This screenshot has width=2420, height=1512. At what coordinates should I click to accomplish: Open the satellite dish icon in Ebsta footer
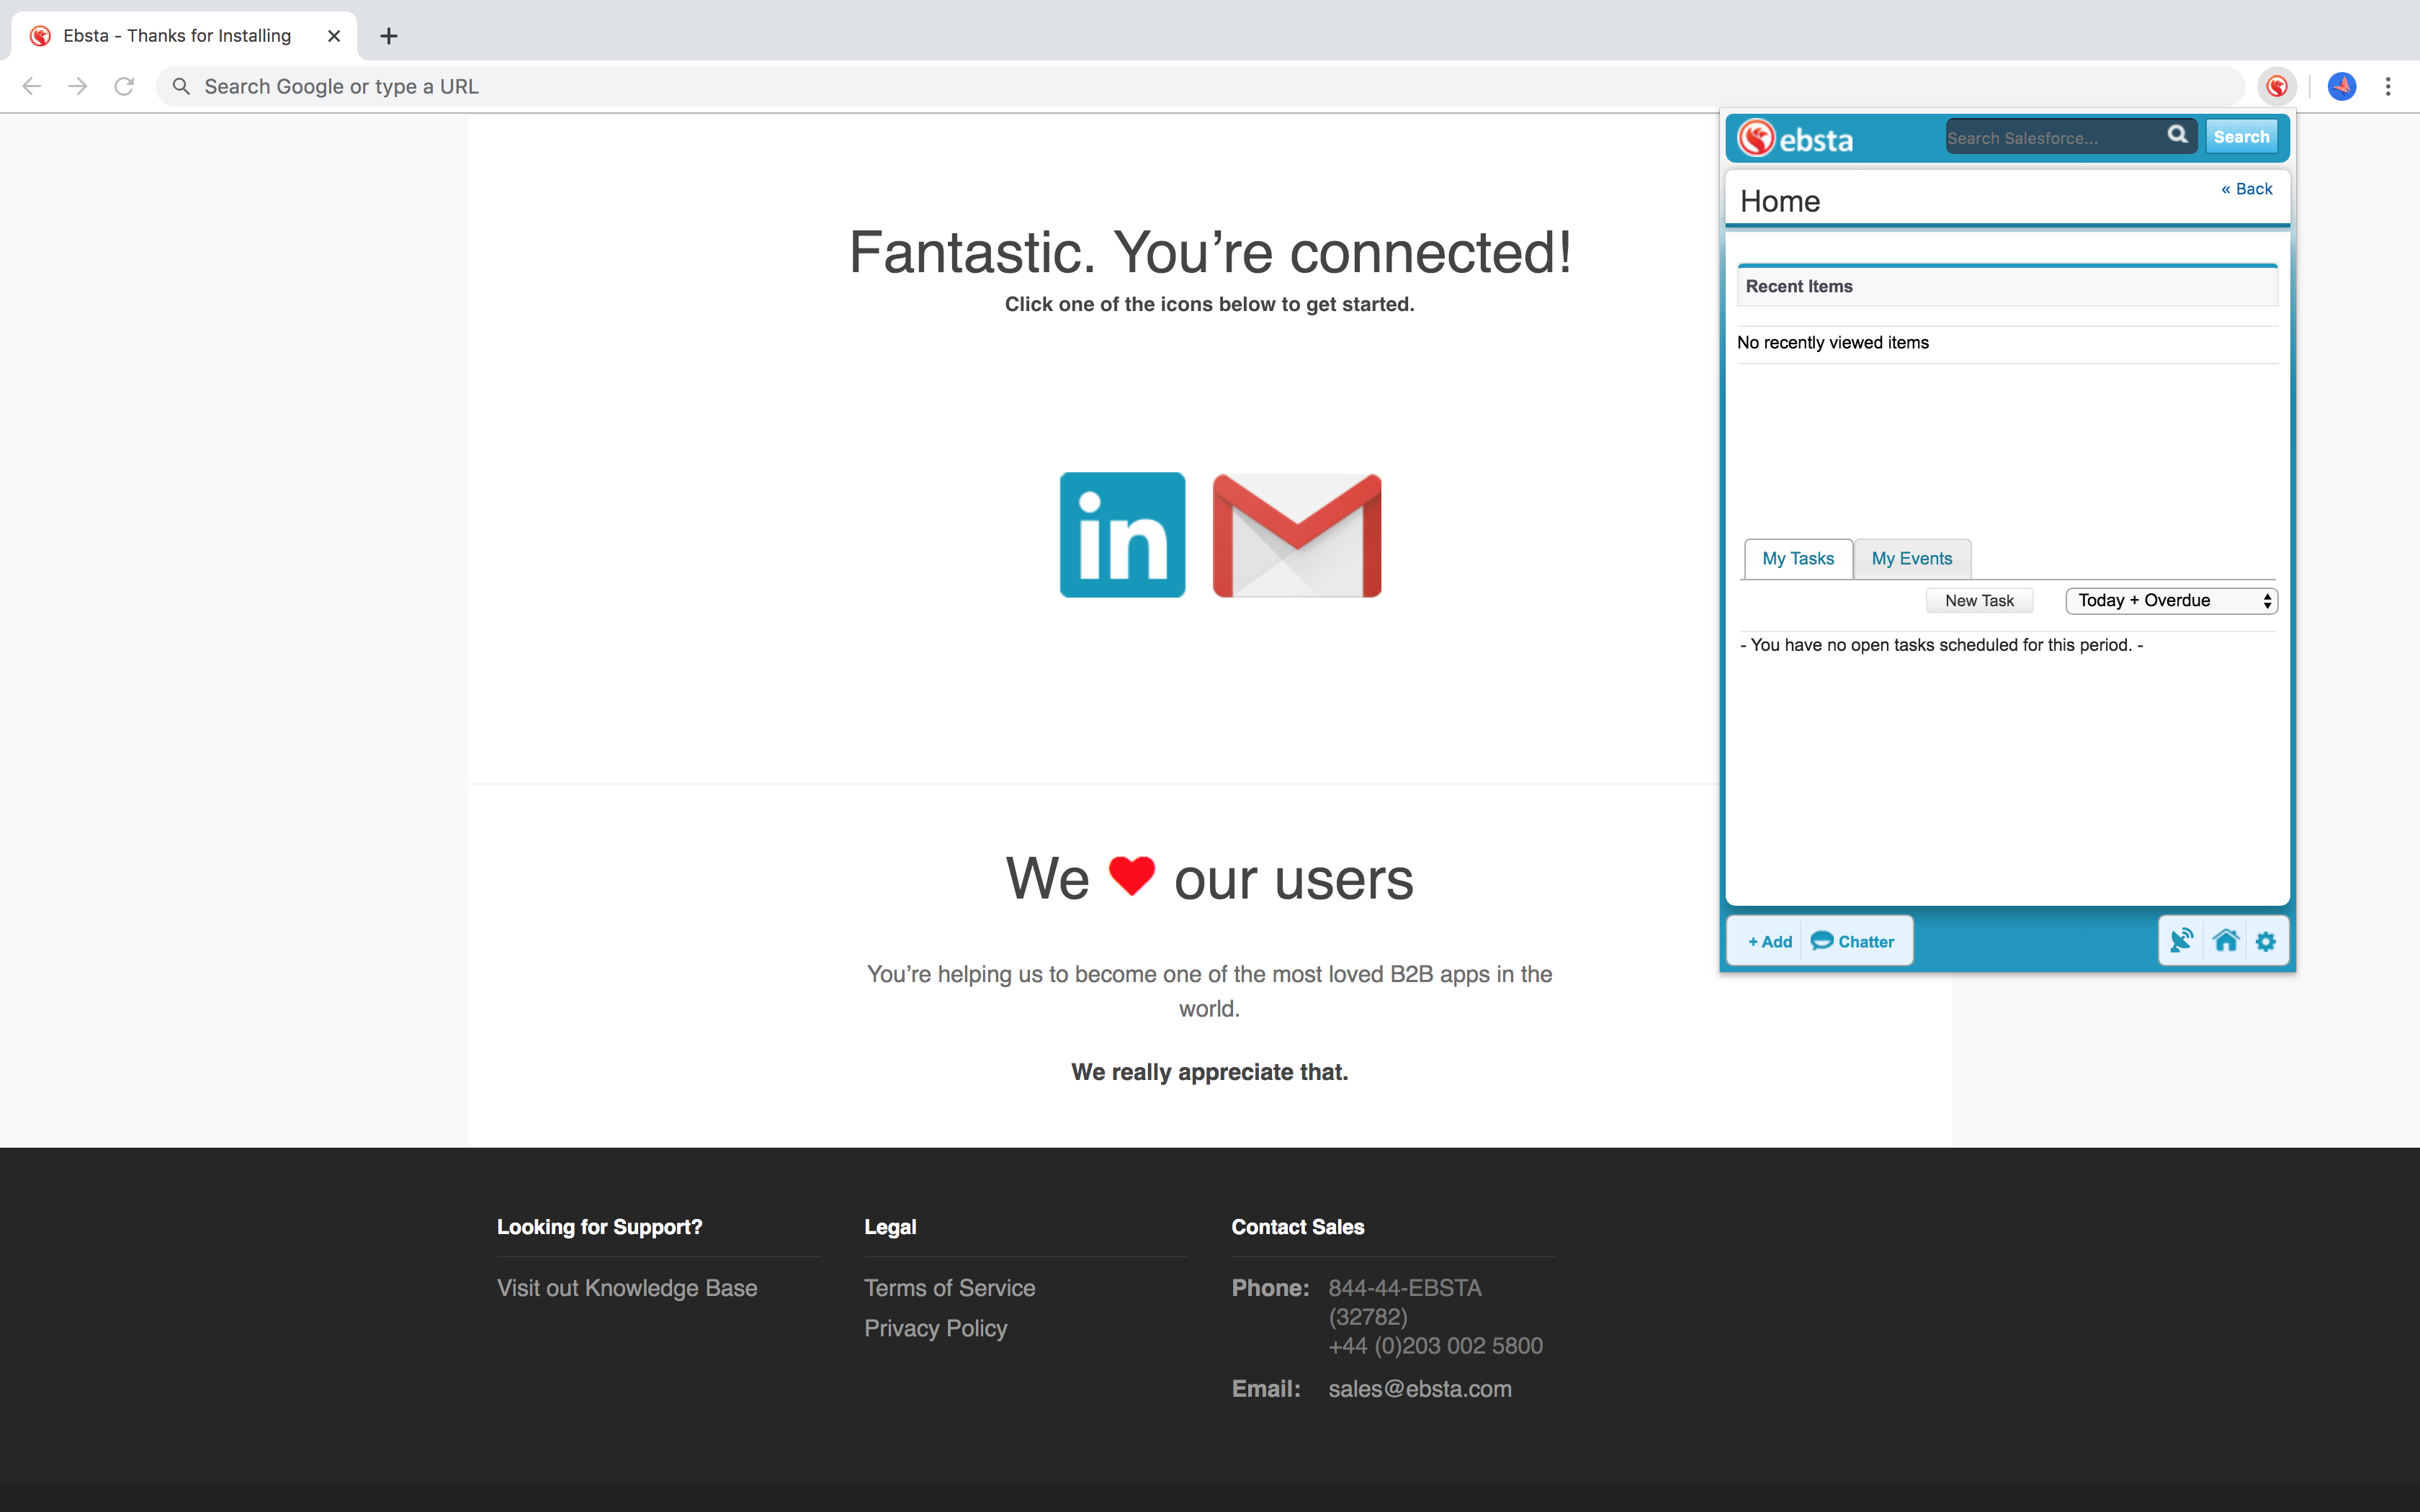(2181, 941)
